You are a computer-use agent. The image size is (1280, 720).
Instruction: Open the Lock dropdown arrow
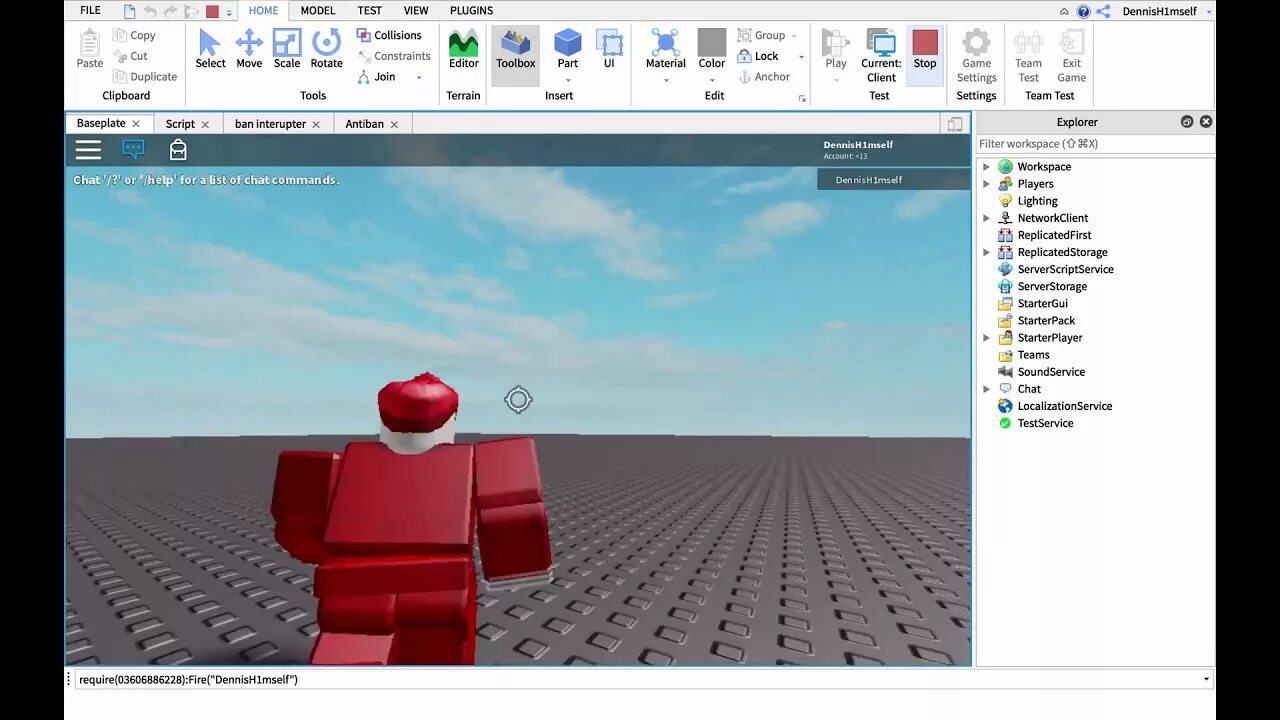801,57
